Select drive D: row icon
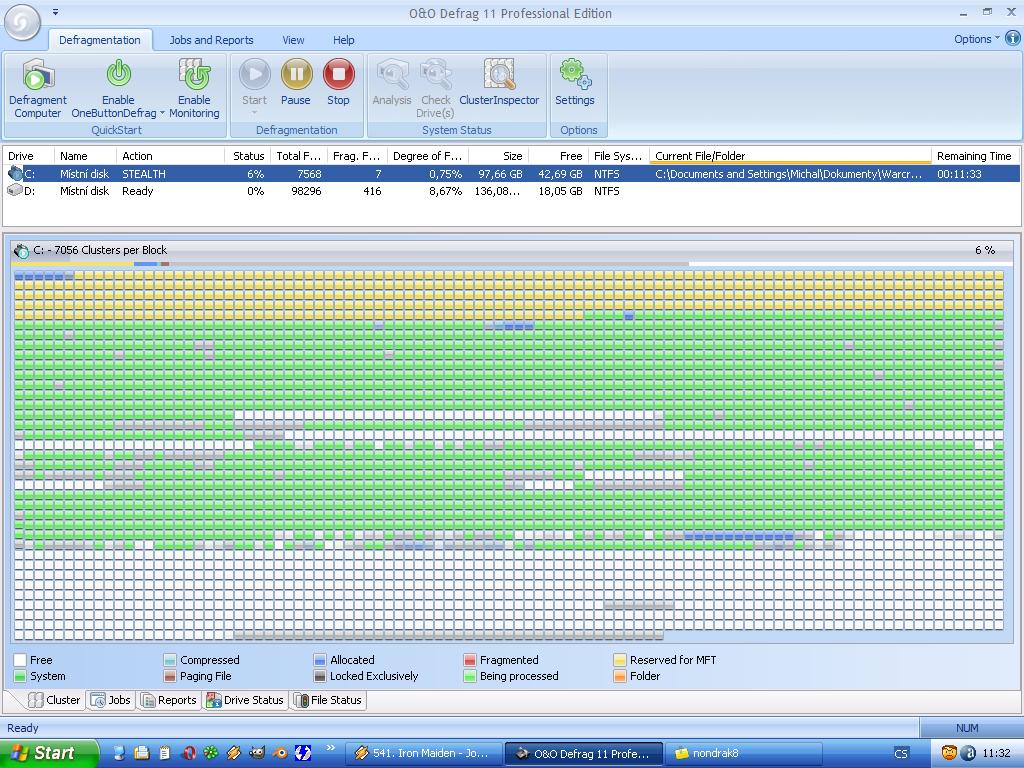This screenshot has height=768, width=1024. (x=15, y=191)
